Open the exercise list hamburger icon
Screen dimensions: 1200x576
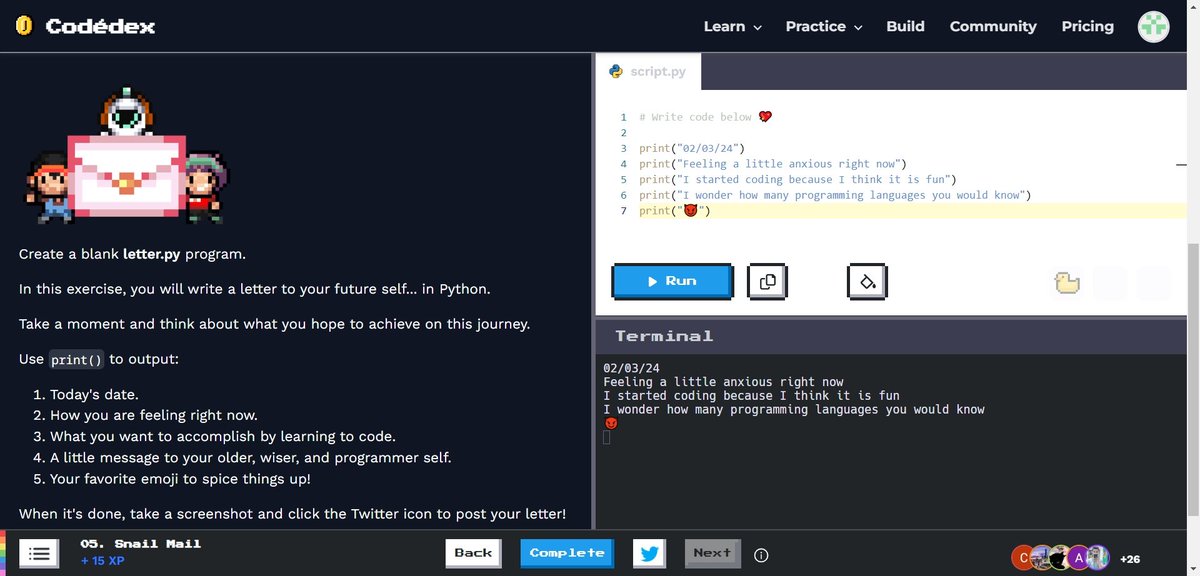(x=39, y=553)
